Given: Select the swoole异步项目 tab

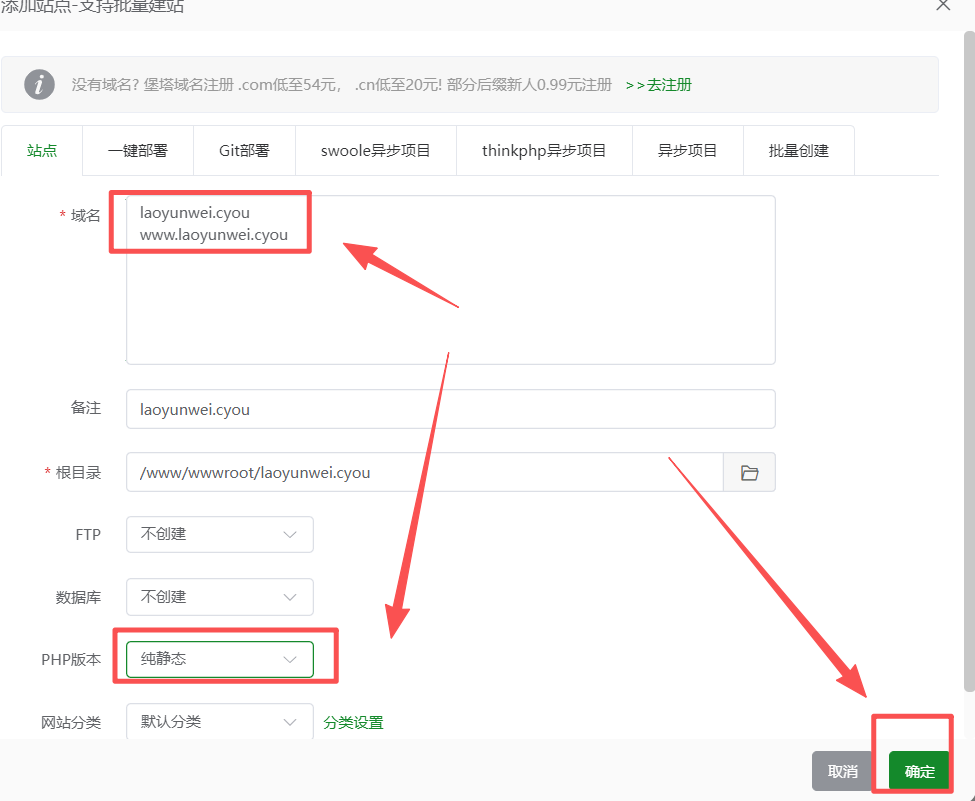Looking at the screenshot, I should (x=375, y=151).
